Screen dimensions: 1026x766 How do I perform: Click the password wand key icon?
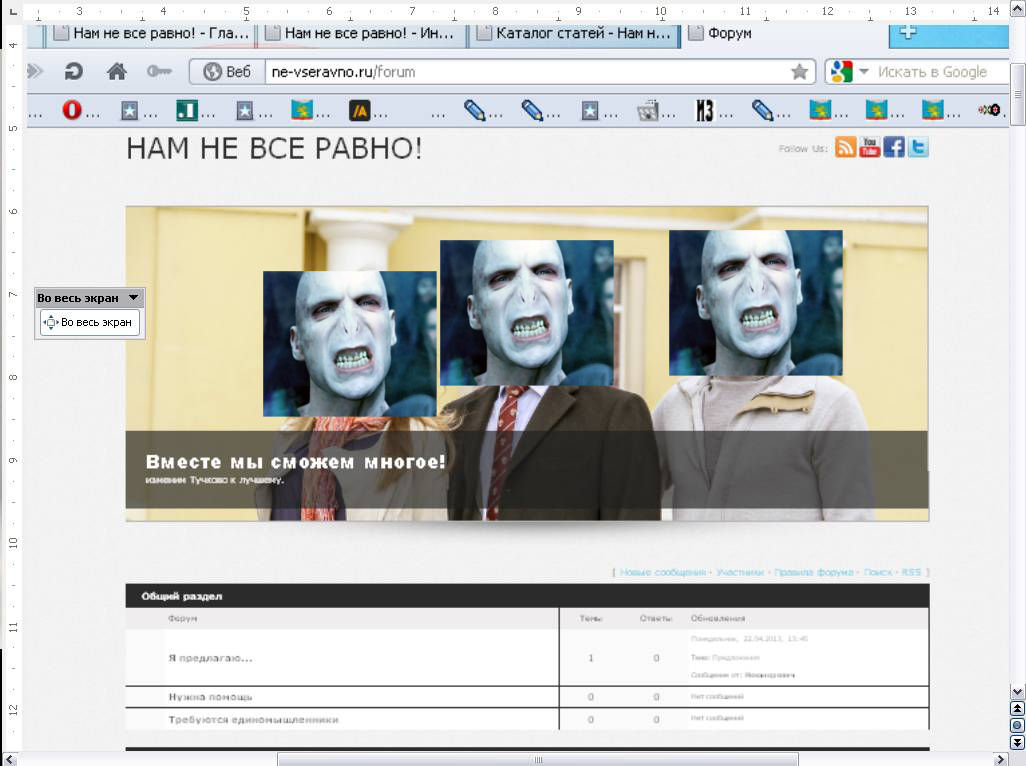[x=159, y=71]
